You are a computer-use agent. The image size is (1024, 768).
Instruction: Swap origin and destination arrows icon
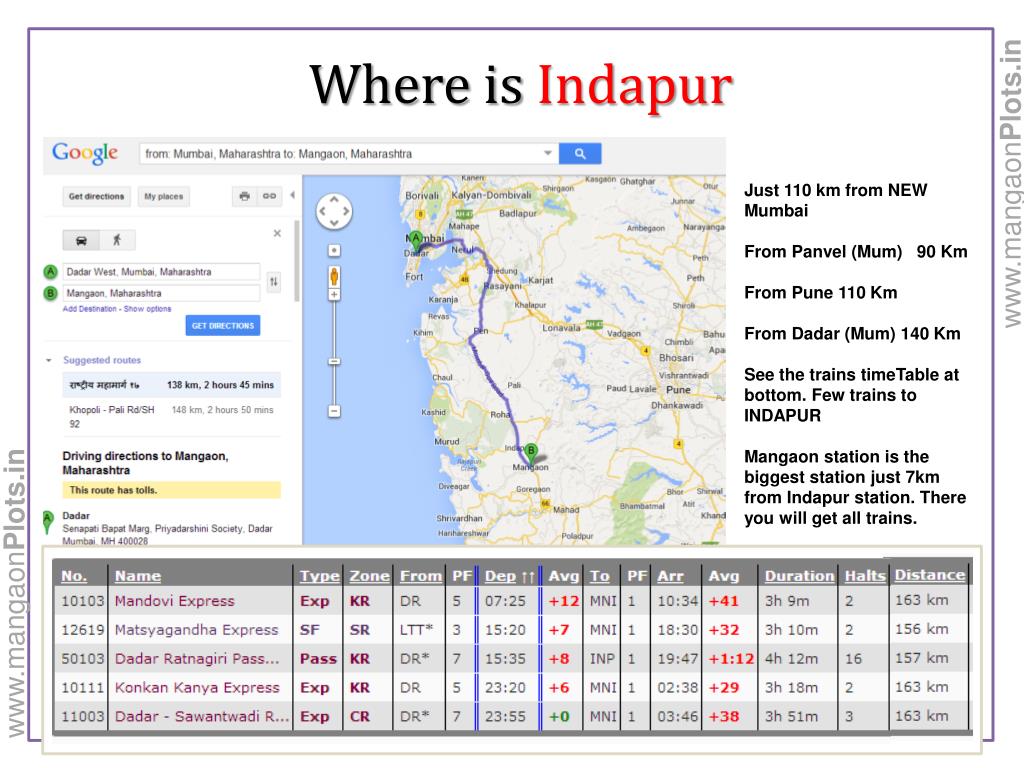pyautogui.click(x=274, y=281)
